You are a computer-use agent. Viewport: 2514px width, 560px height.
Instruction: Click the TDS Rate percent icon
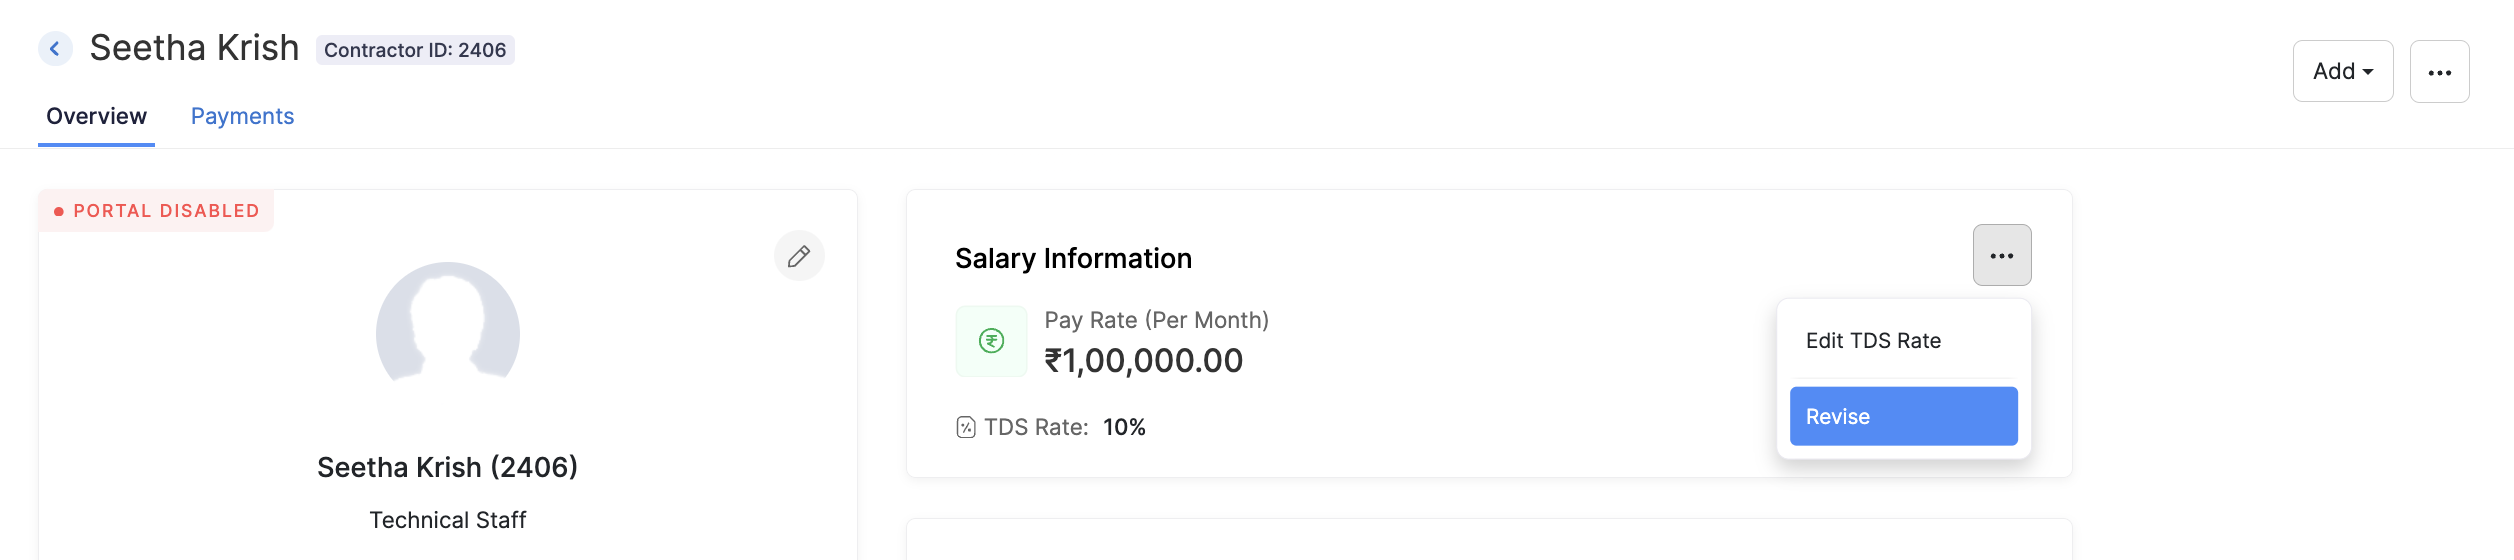click(965, 428)
